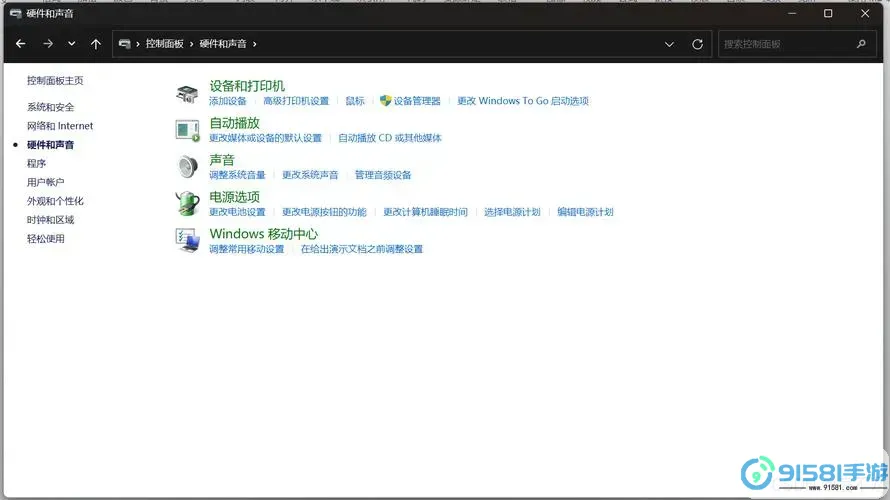Viewport: 890px width, 500px height.
Task: Open the 自动播放 heading
Action: pos(234,123)
